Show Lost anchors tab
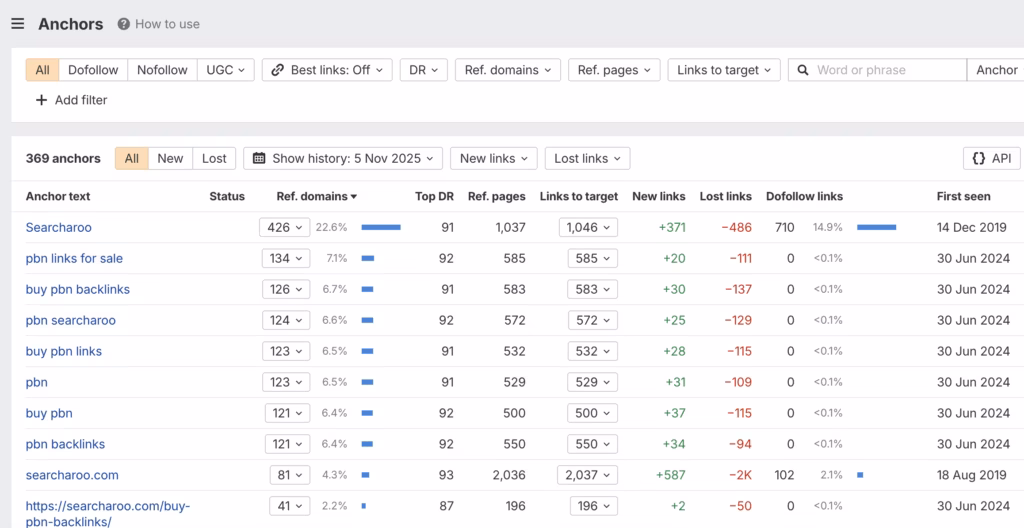The width and height of the screenshot is (1024, 528). (214, 158)
